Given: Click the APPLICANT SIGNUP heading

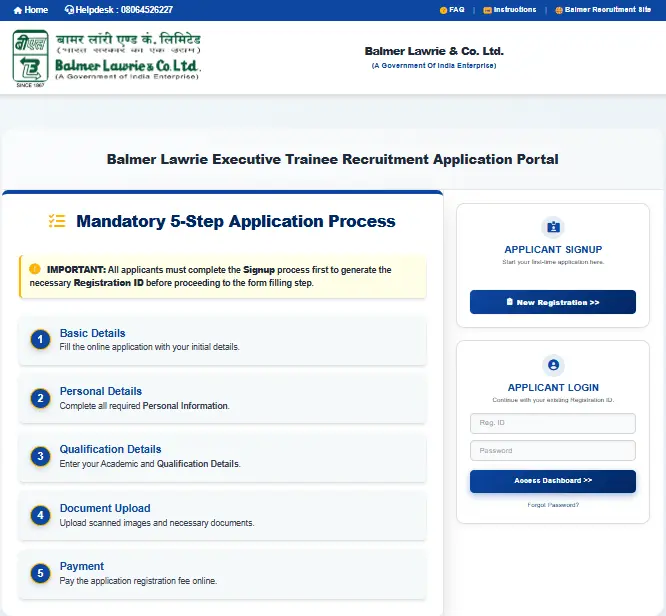Looking at the screenshot, I should click(x=553, y=250).
